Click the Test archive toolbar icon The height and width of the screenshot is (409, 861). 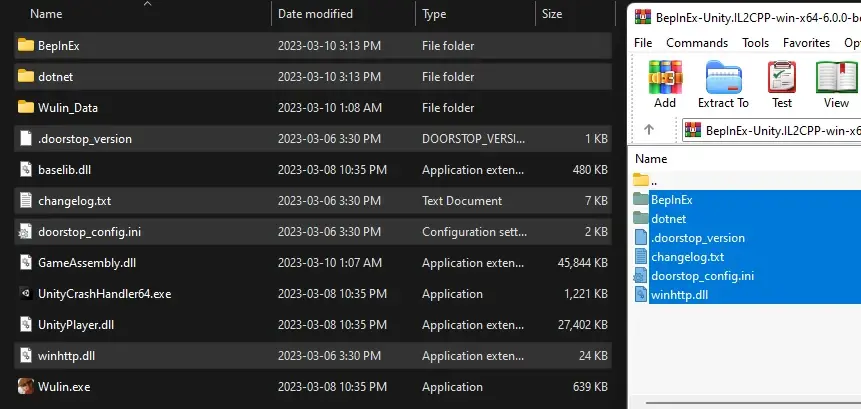click(x=782, y=79)
